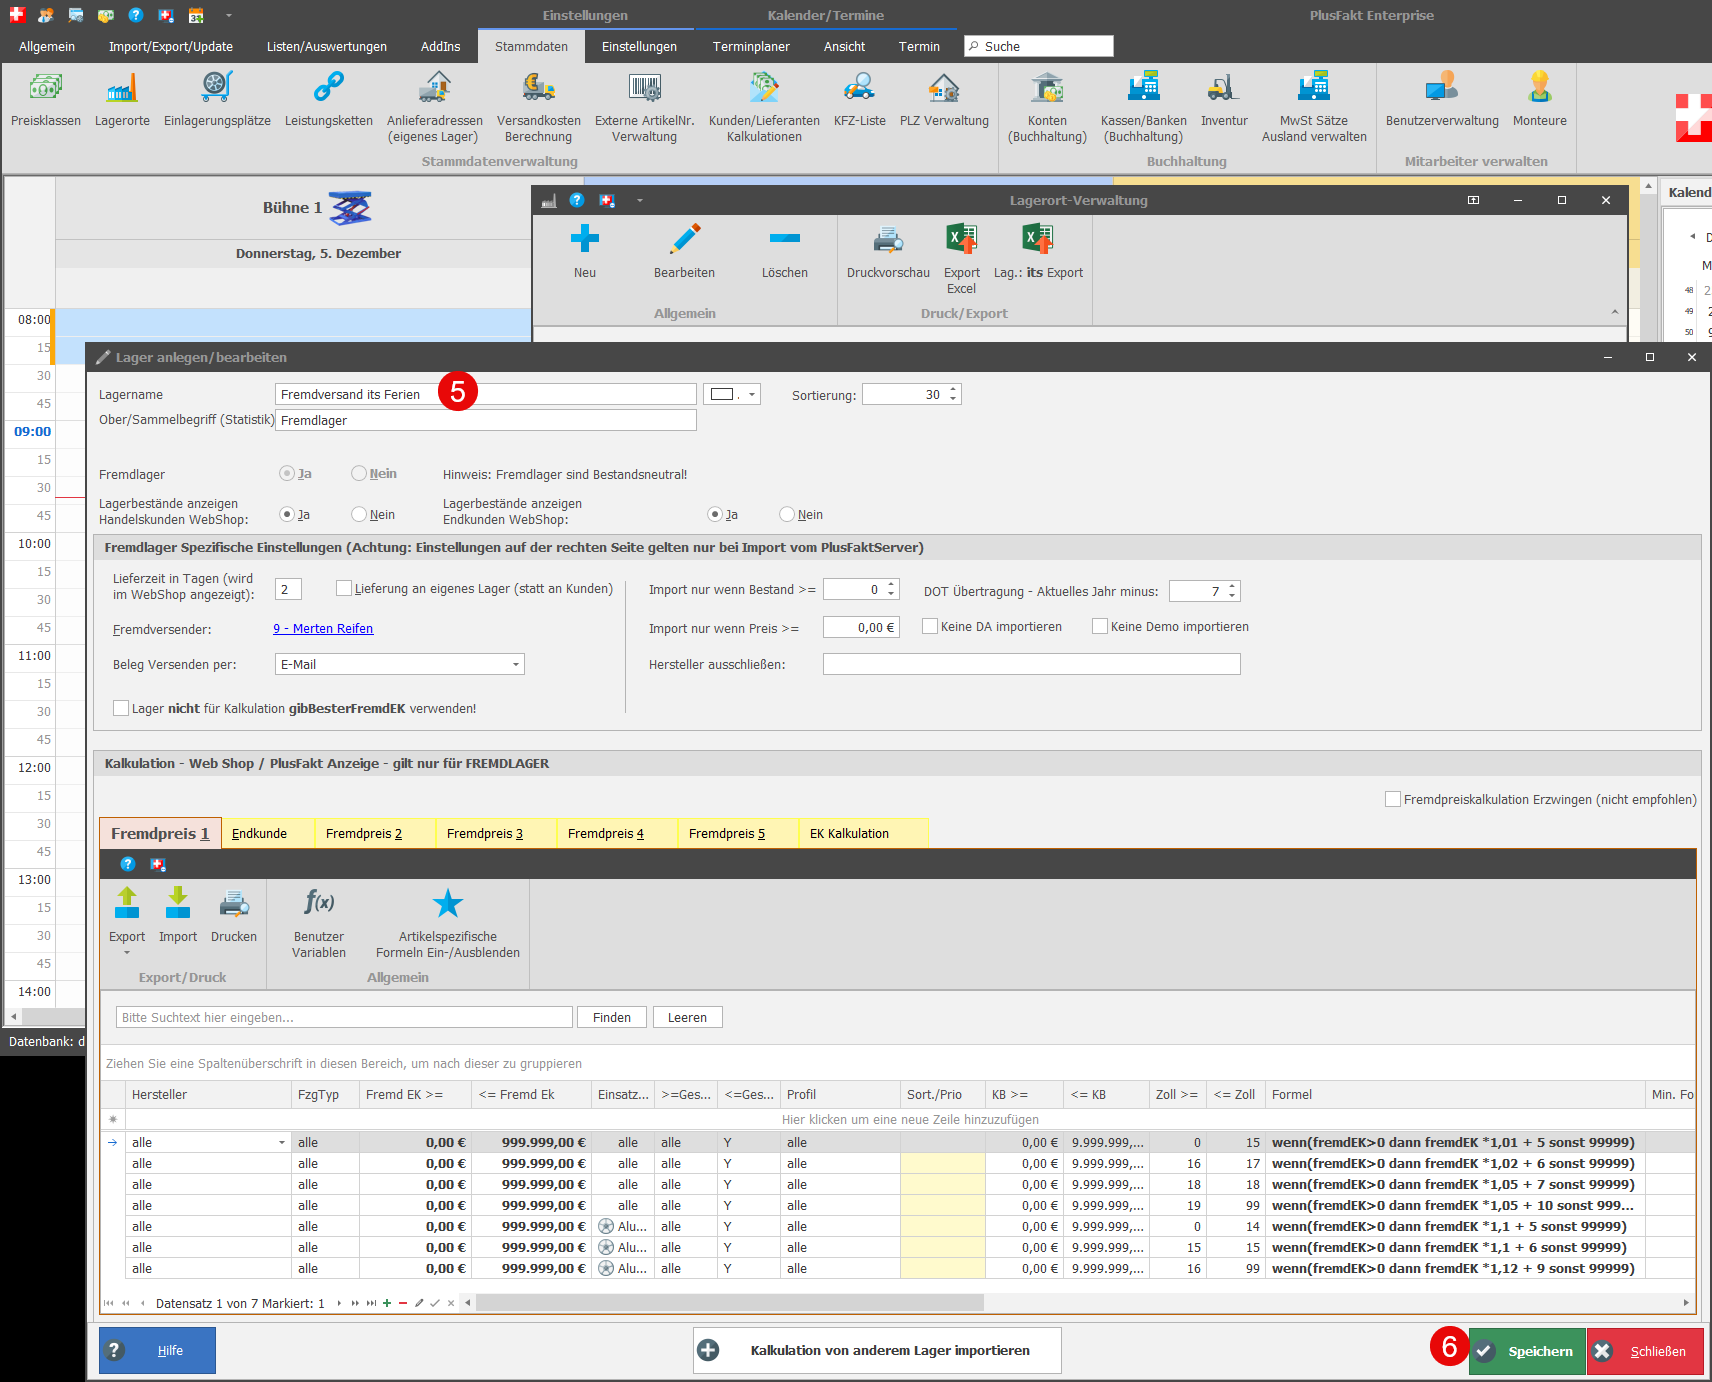Open MwSt Sätze Ausland verwalten

(x=1314, y=108)
